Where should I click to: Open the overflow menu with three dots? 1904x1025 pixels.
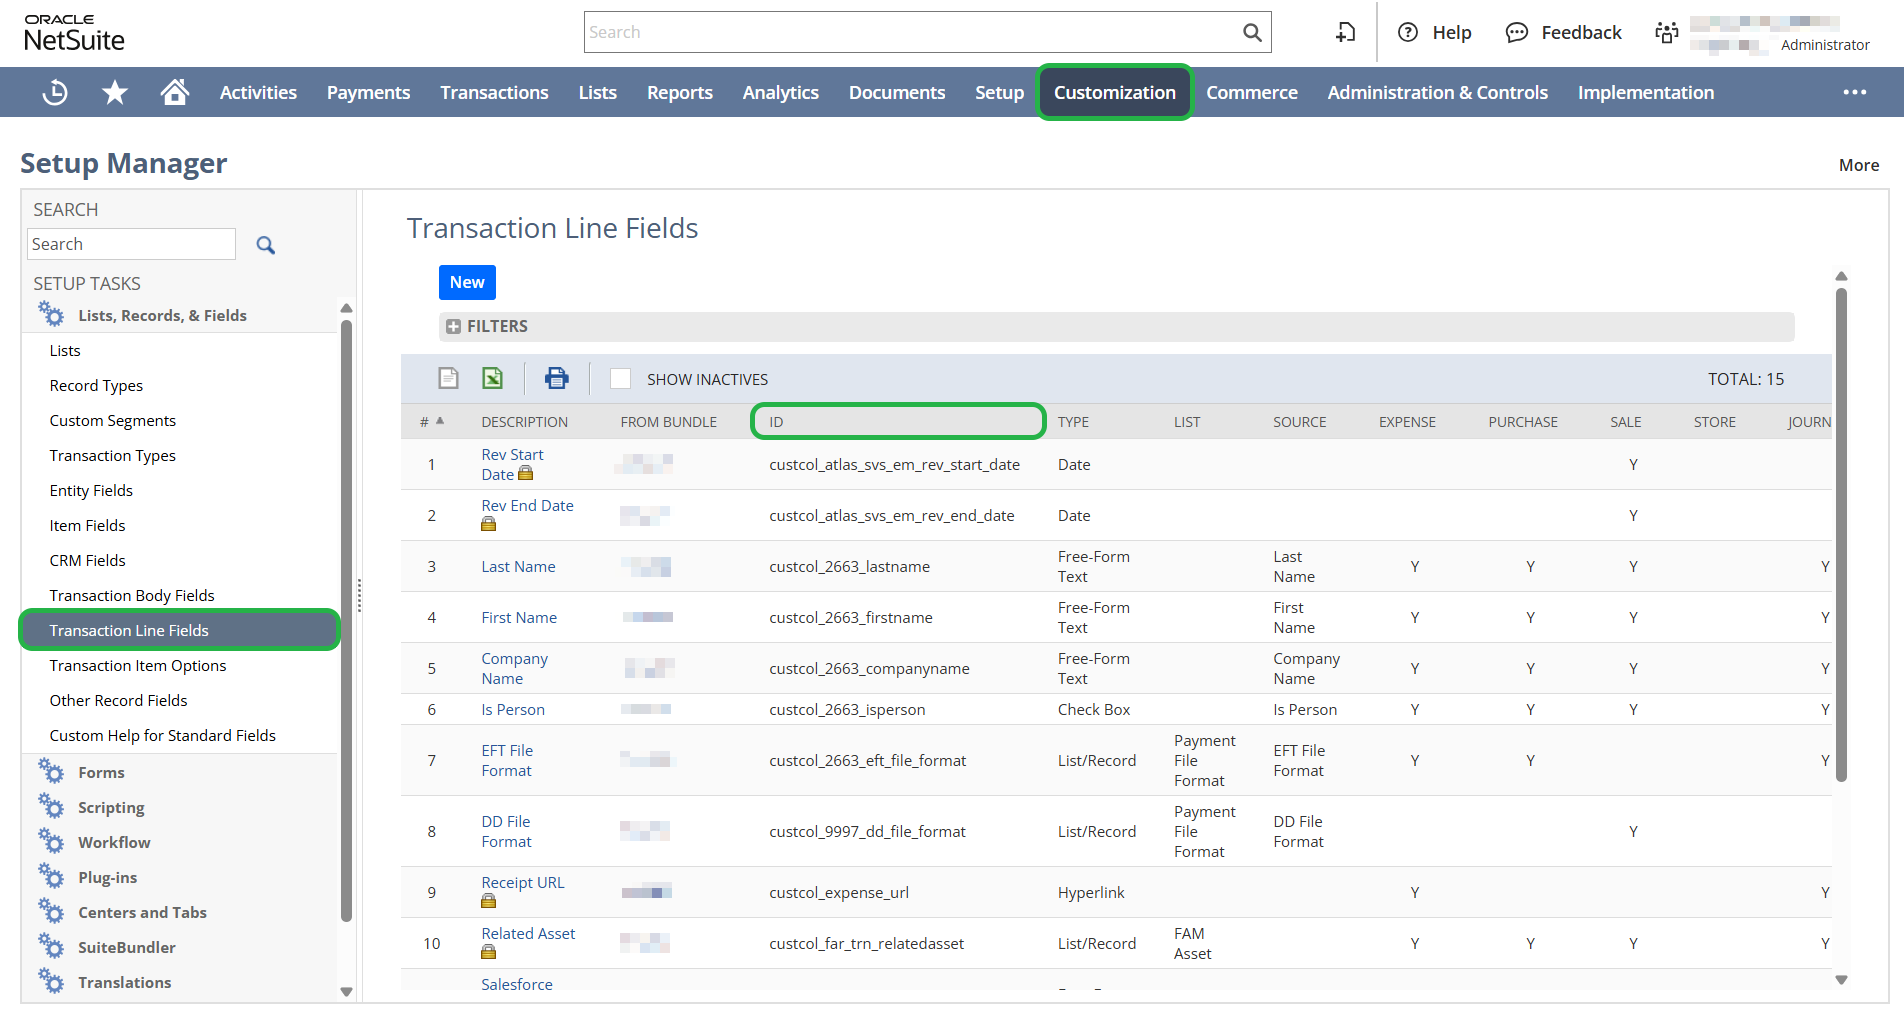(x=1855, y=92)
